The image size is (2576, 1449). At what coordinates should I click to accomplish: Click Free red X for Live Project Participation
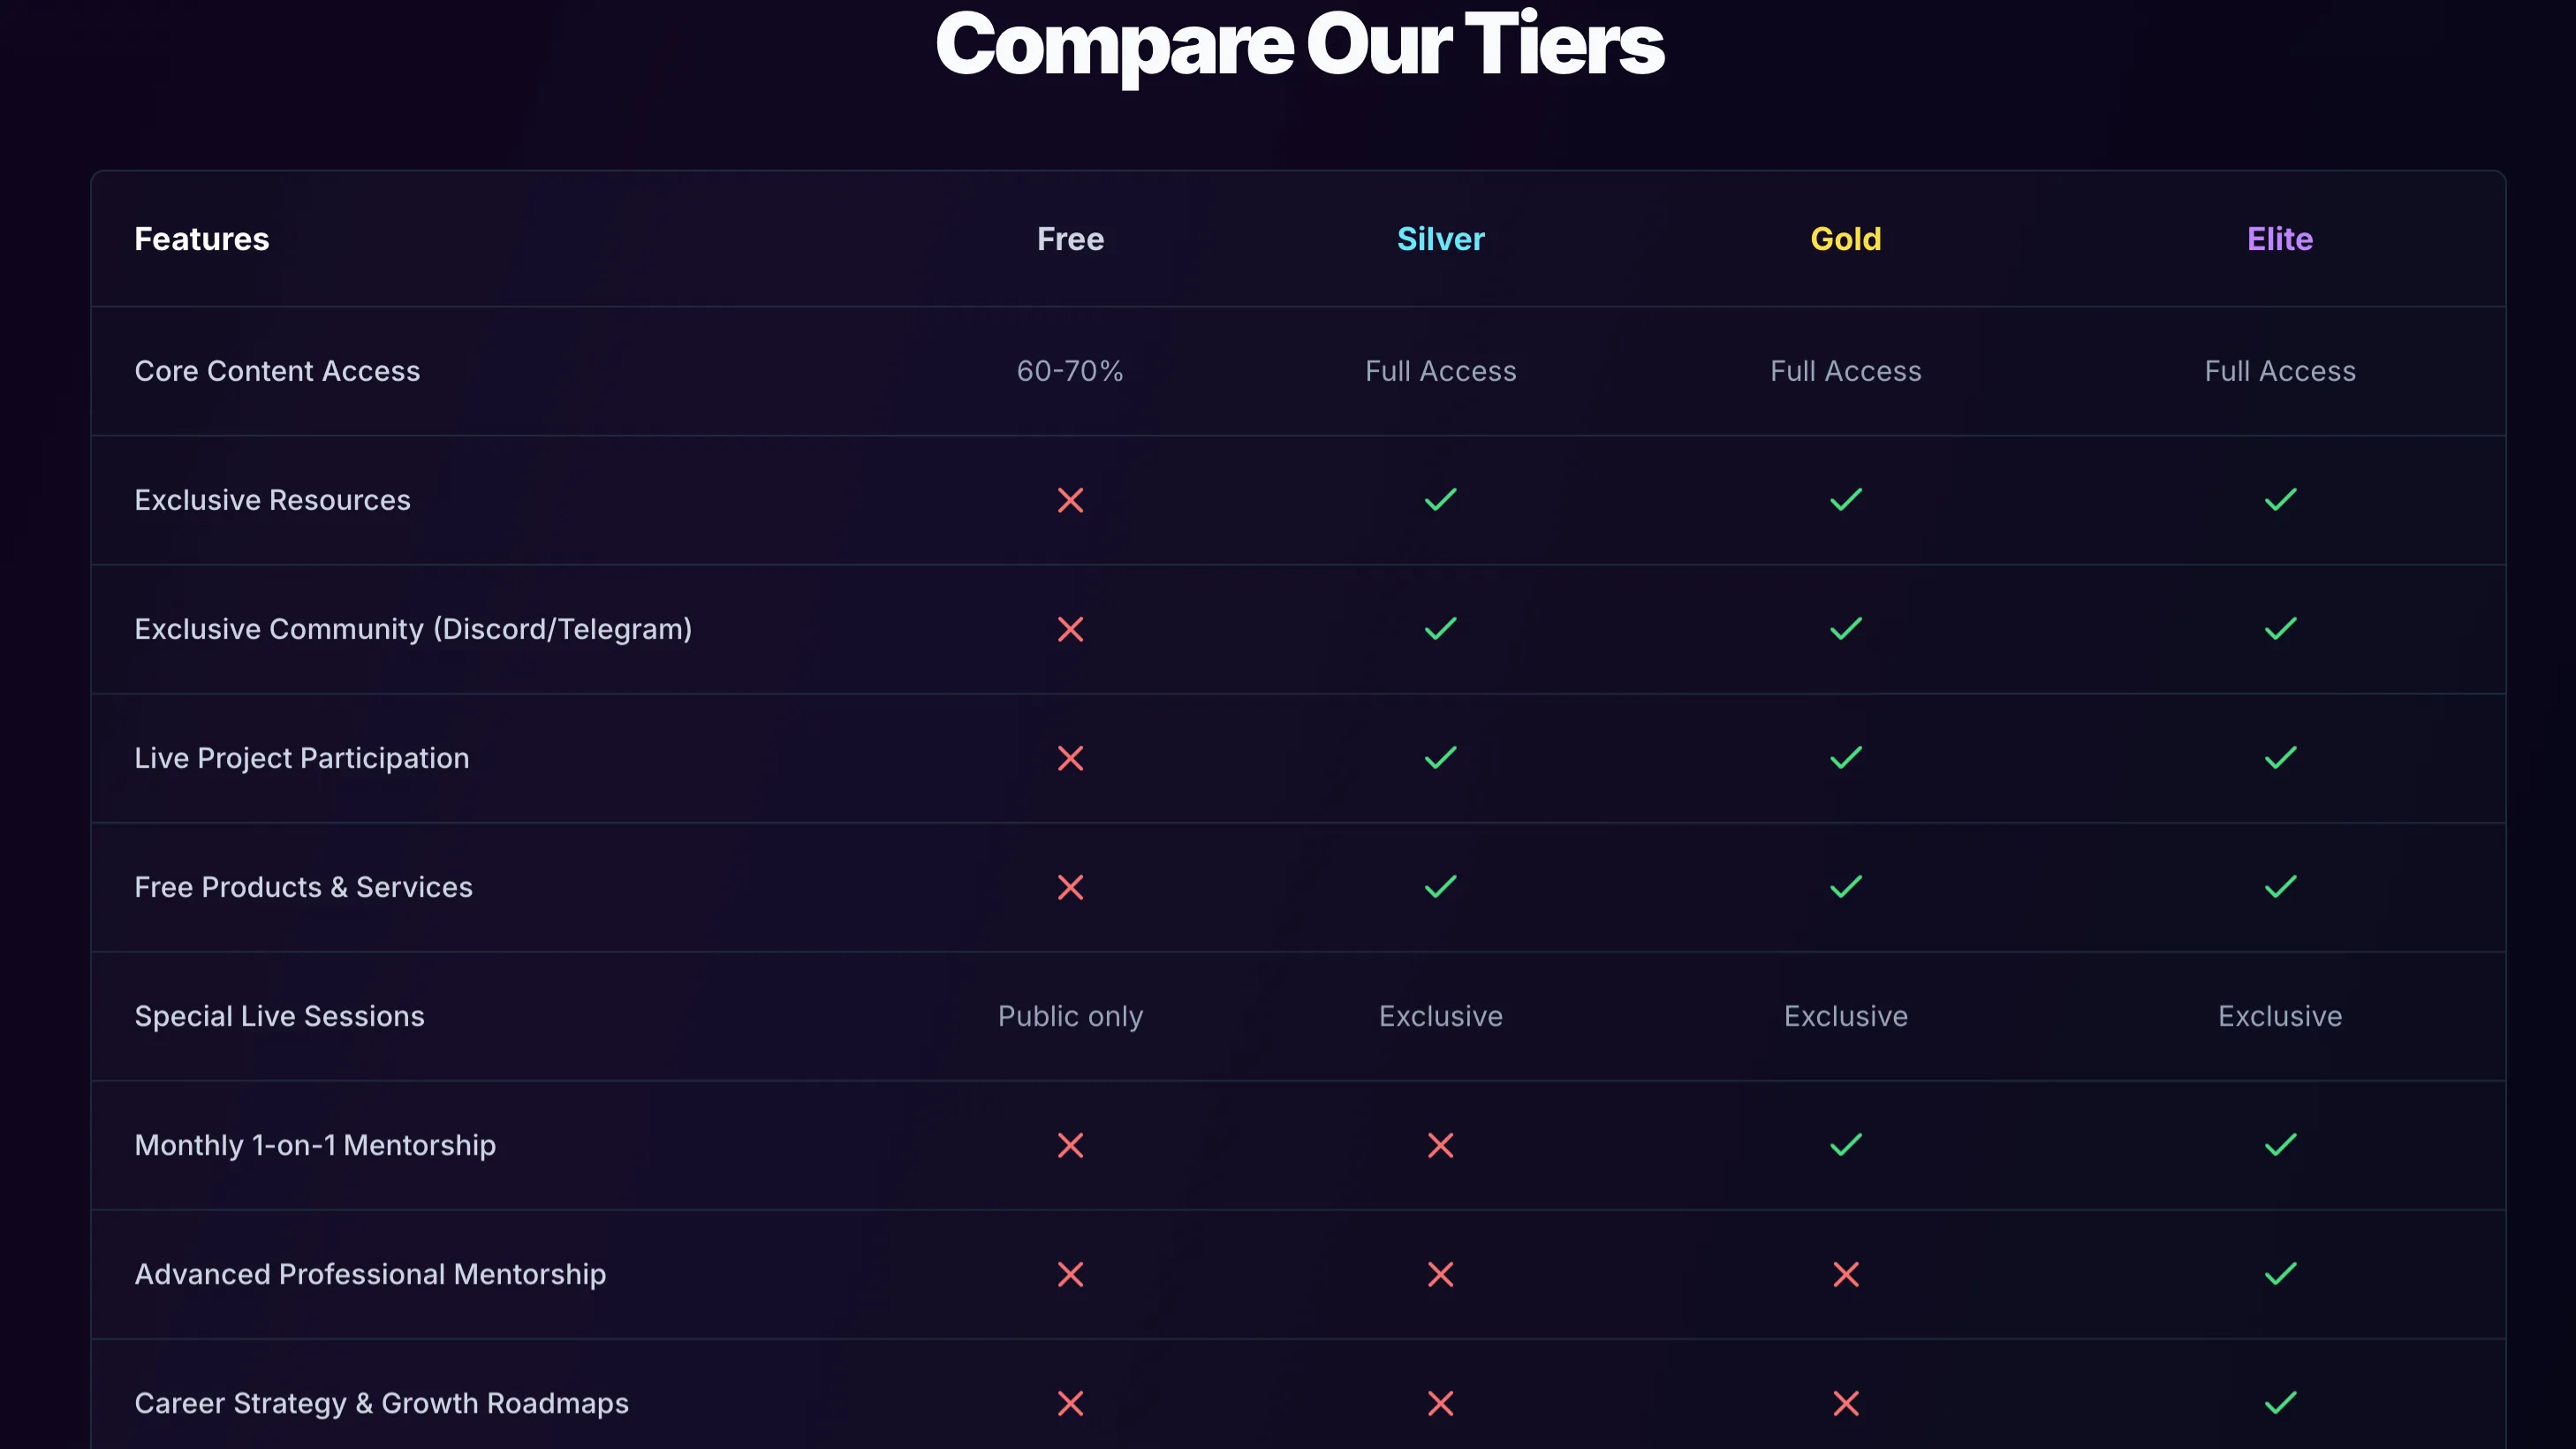tap(1070, 758)
